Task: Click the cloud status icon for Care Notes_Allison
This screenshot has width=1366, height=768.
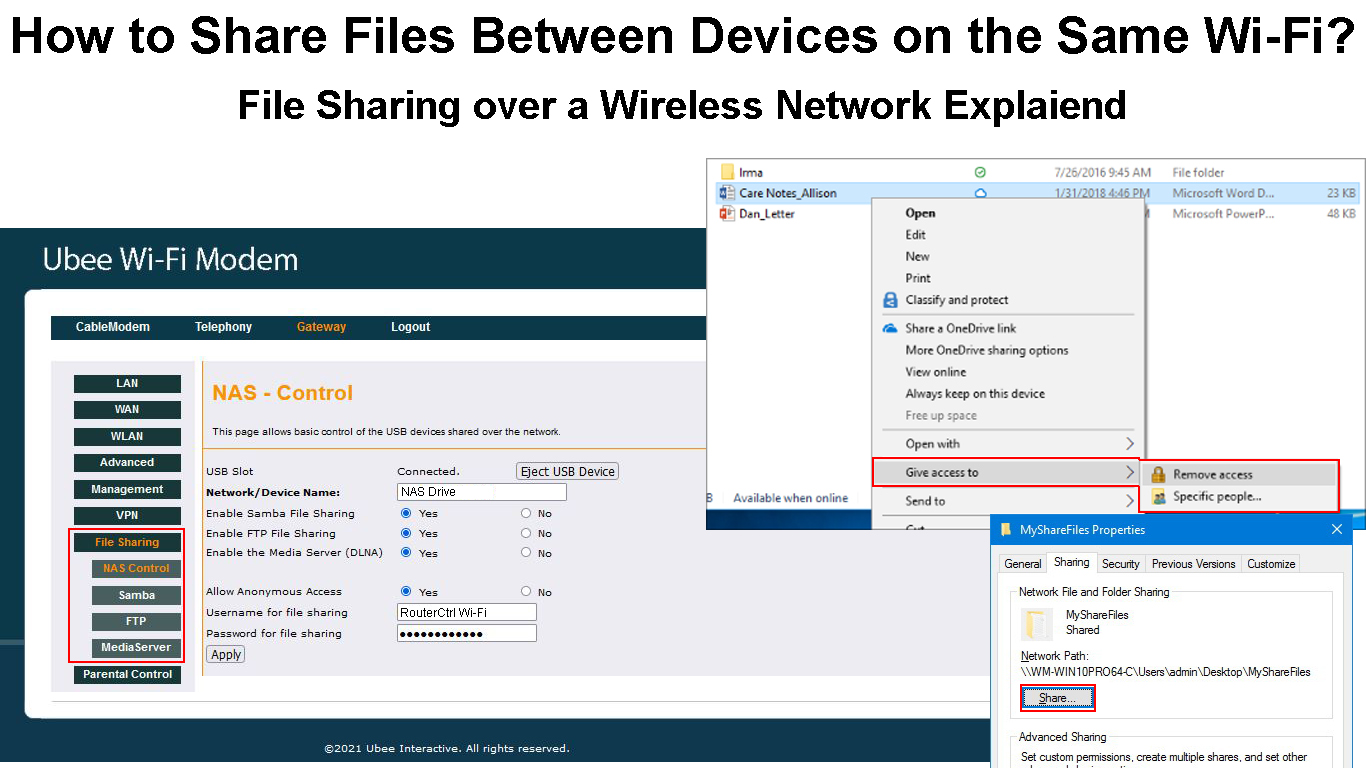Action: coord(980,193)
